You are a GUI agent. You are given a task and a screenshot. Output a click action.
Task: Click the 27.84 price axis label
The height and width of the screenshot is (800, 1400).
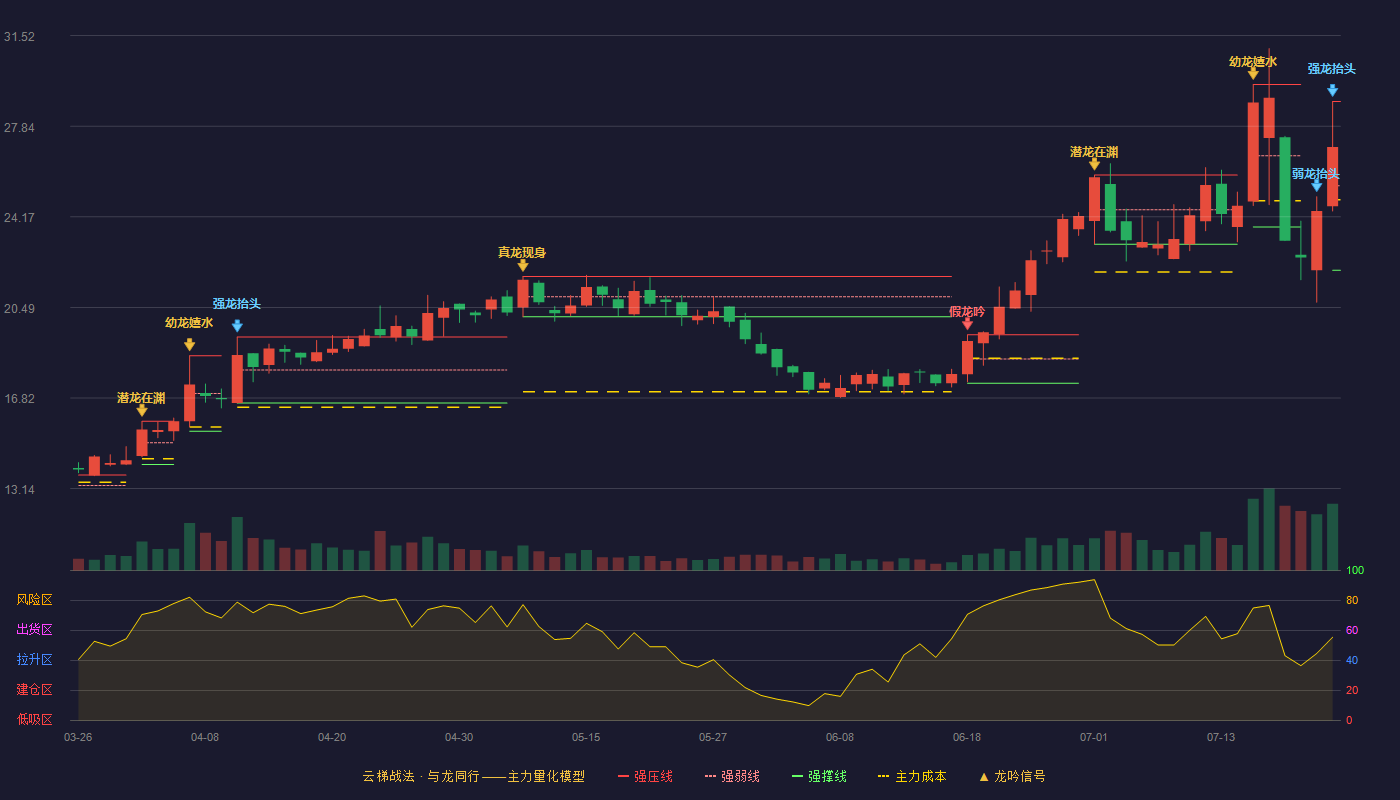point(19,128)
